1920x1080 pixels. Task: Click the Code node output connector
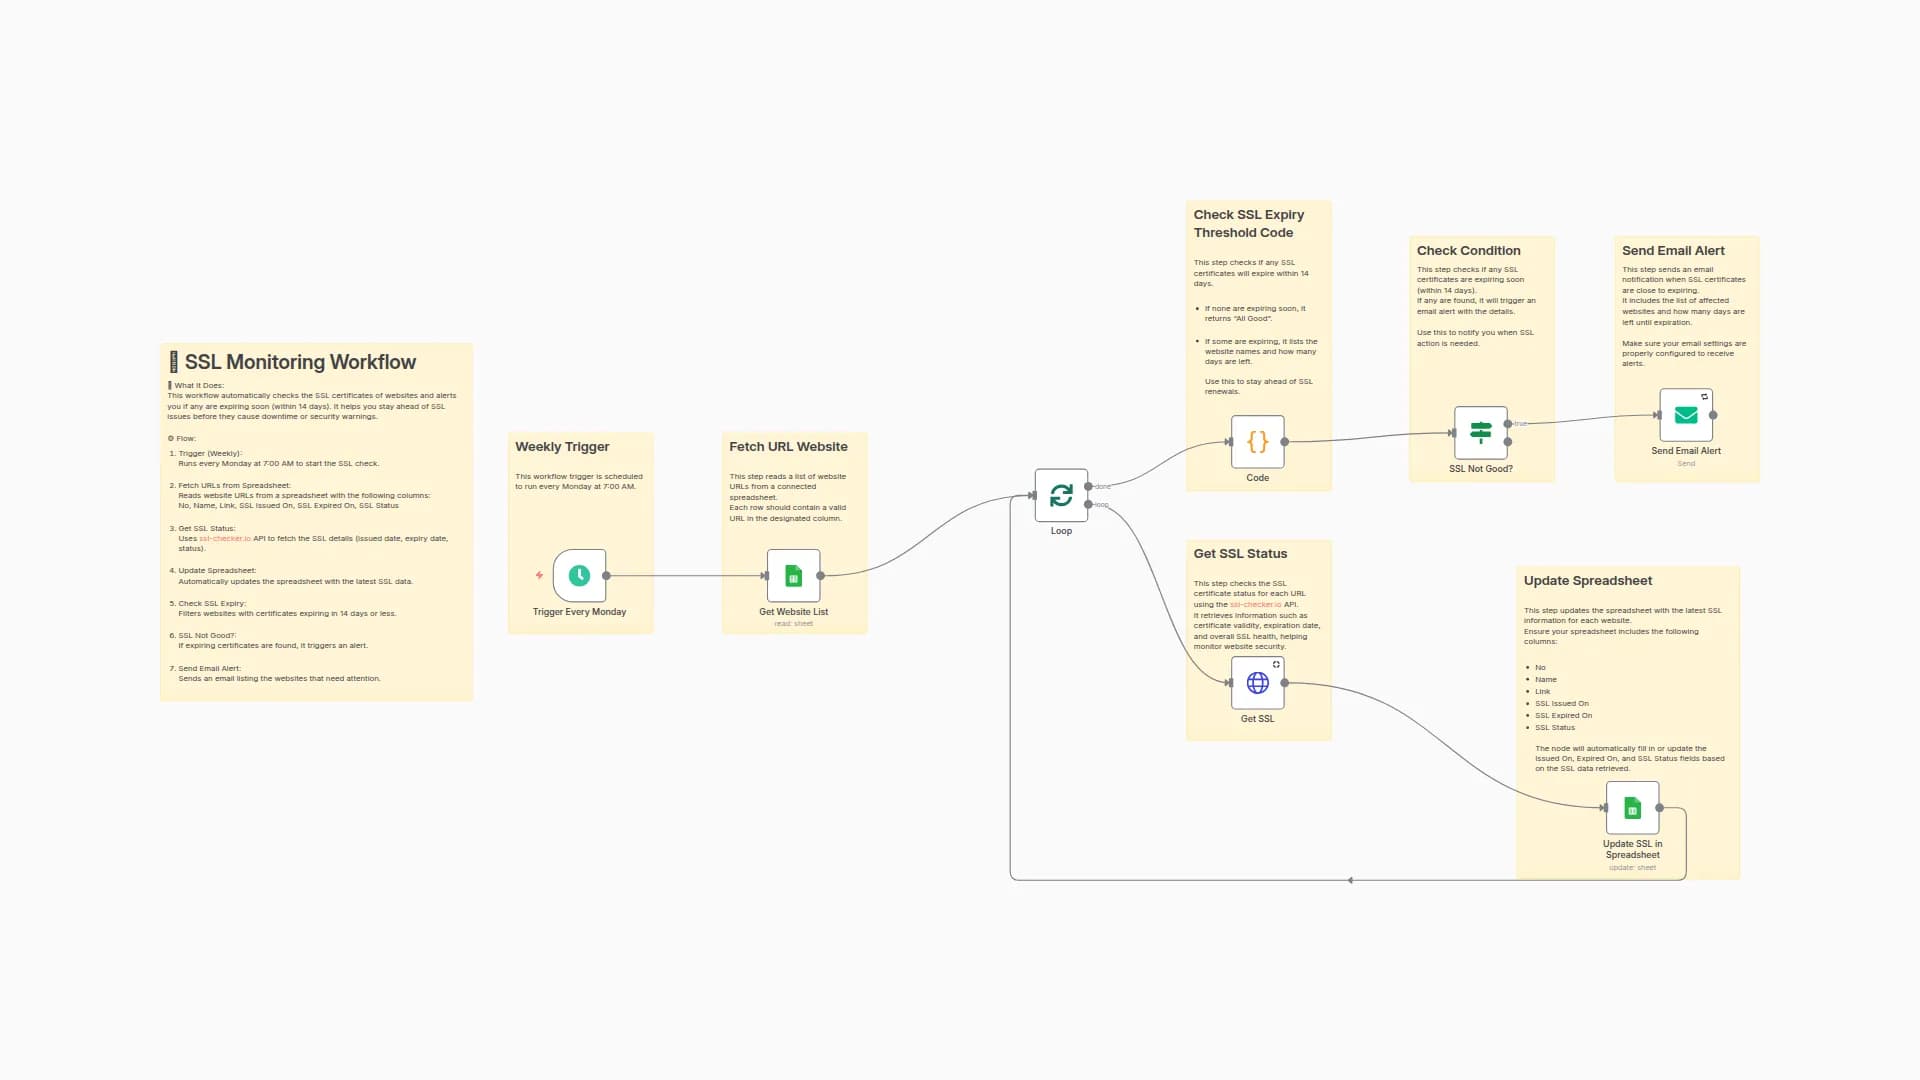click(x=1285, y=441)
